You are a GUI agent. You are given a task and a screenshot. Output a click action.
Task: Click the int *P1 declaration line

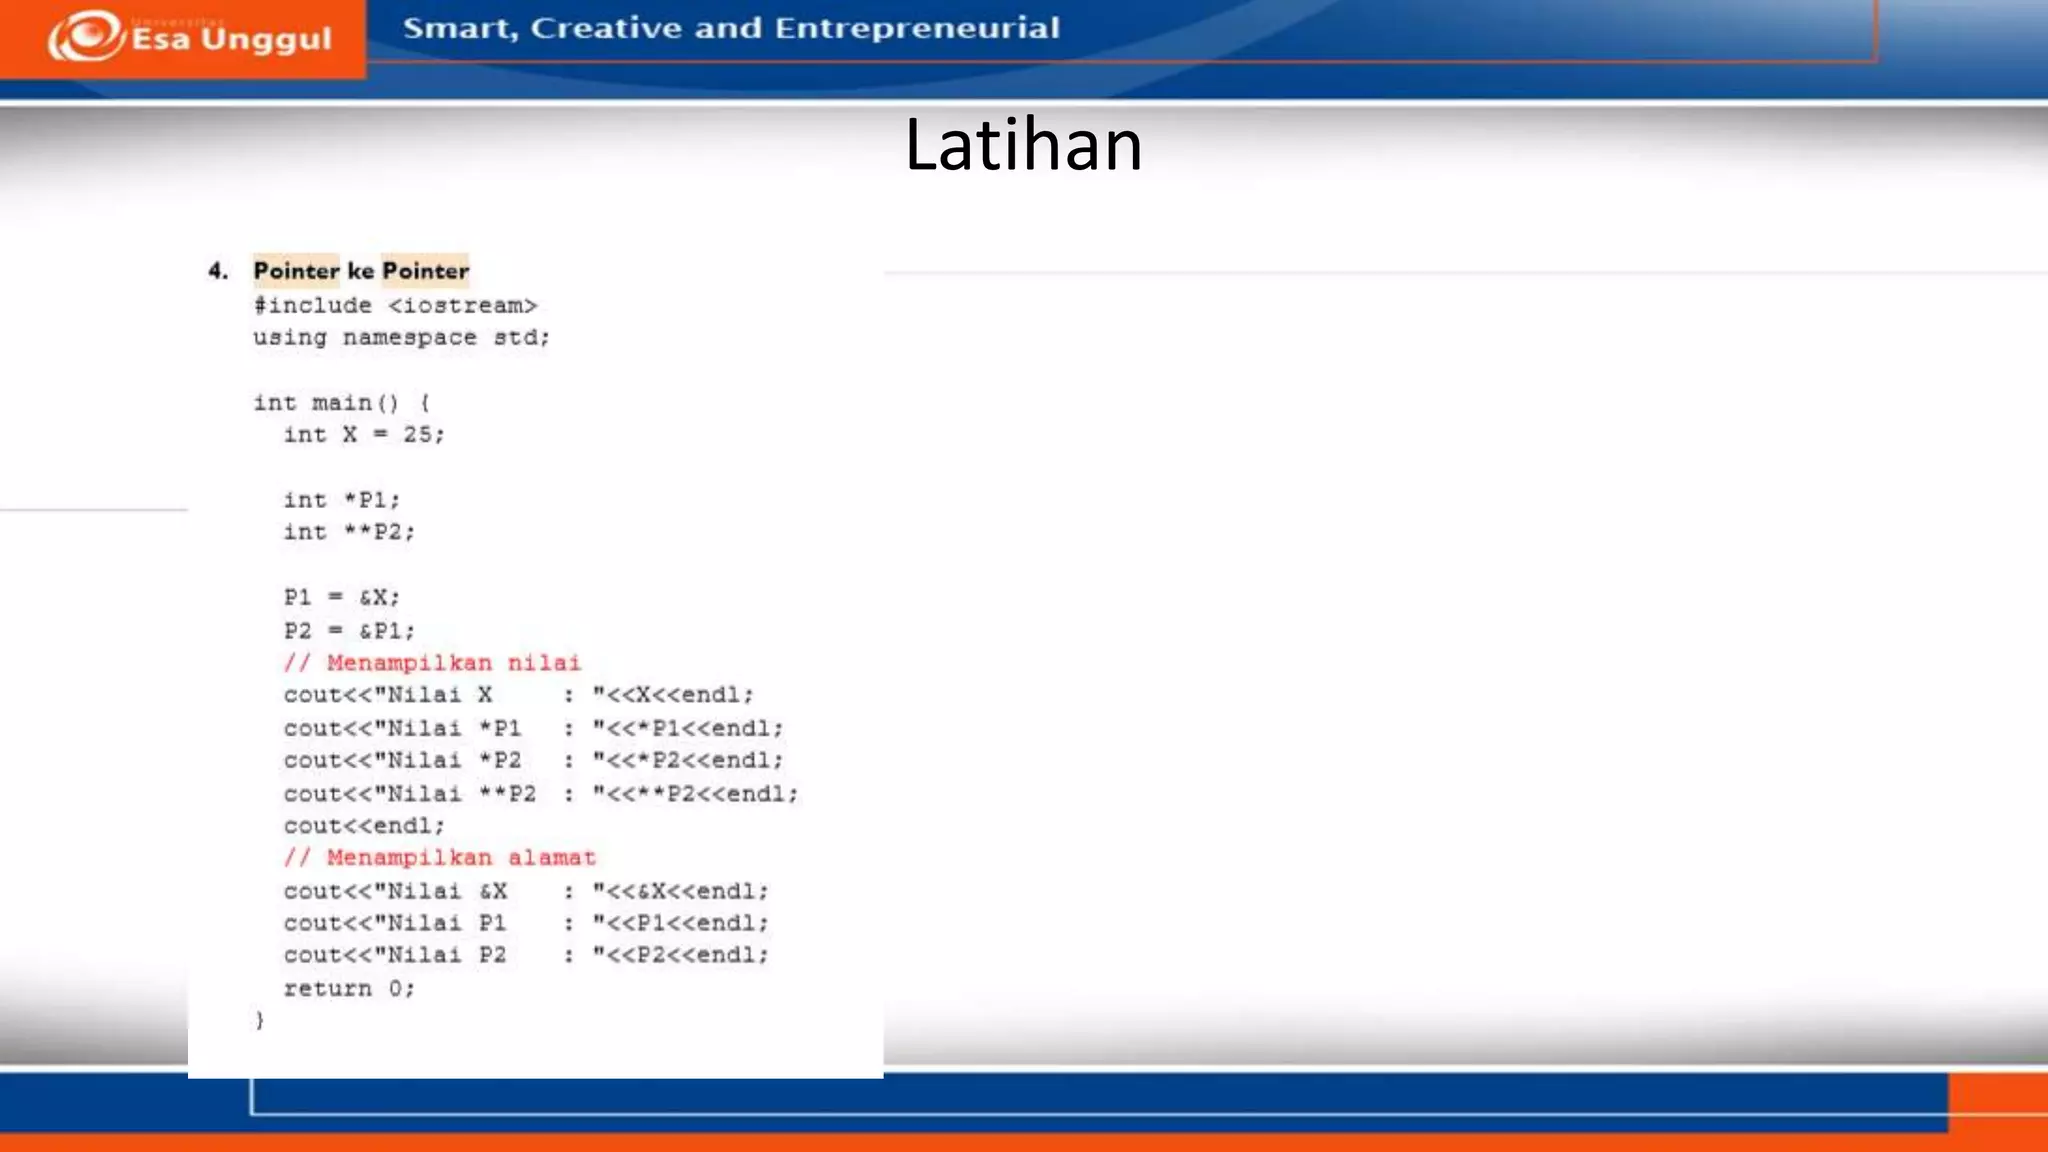[x=342, y=500]
